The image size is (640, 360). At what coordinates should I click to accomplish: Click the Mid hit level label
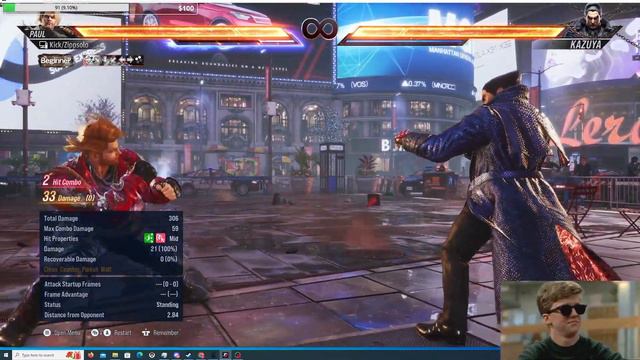point(173,239)
